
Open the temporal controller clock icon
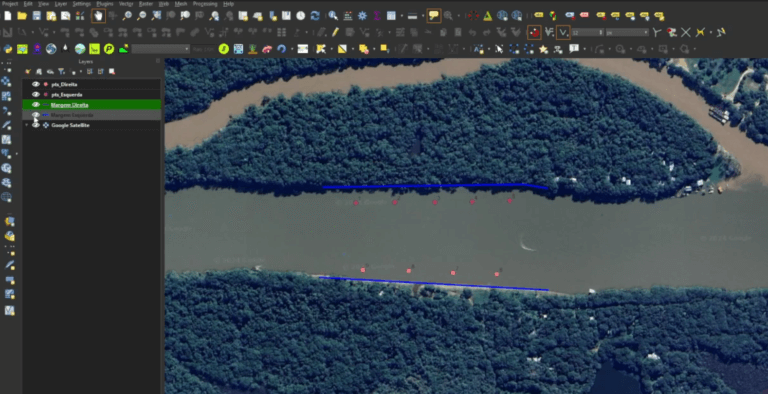click(301, 16)
